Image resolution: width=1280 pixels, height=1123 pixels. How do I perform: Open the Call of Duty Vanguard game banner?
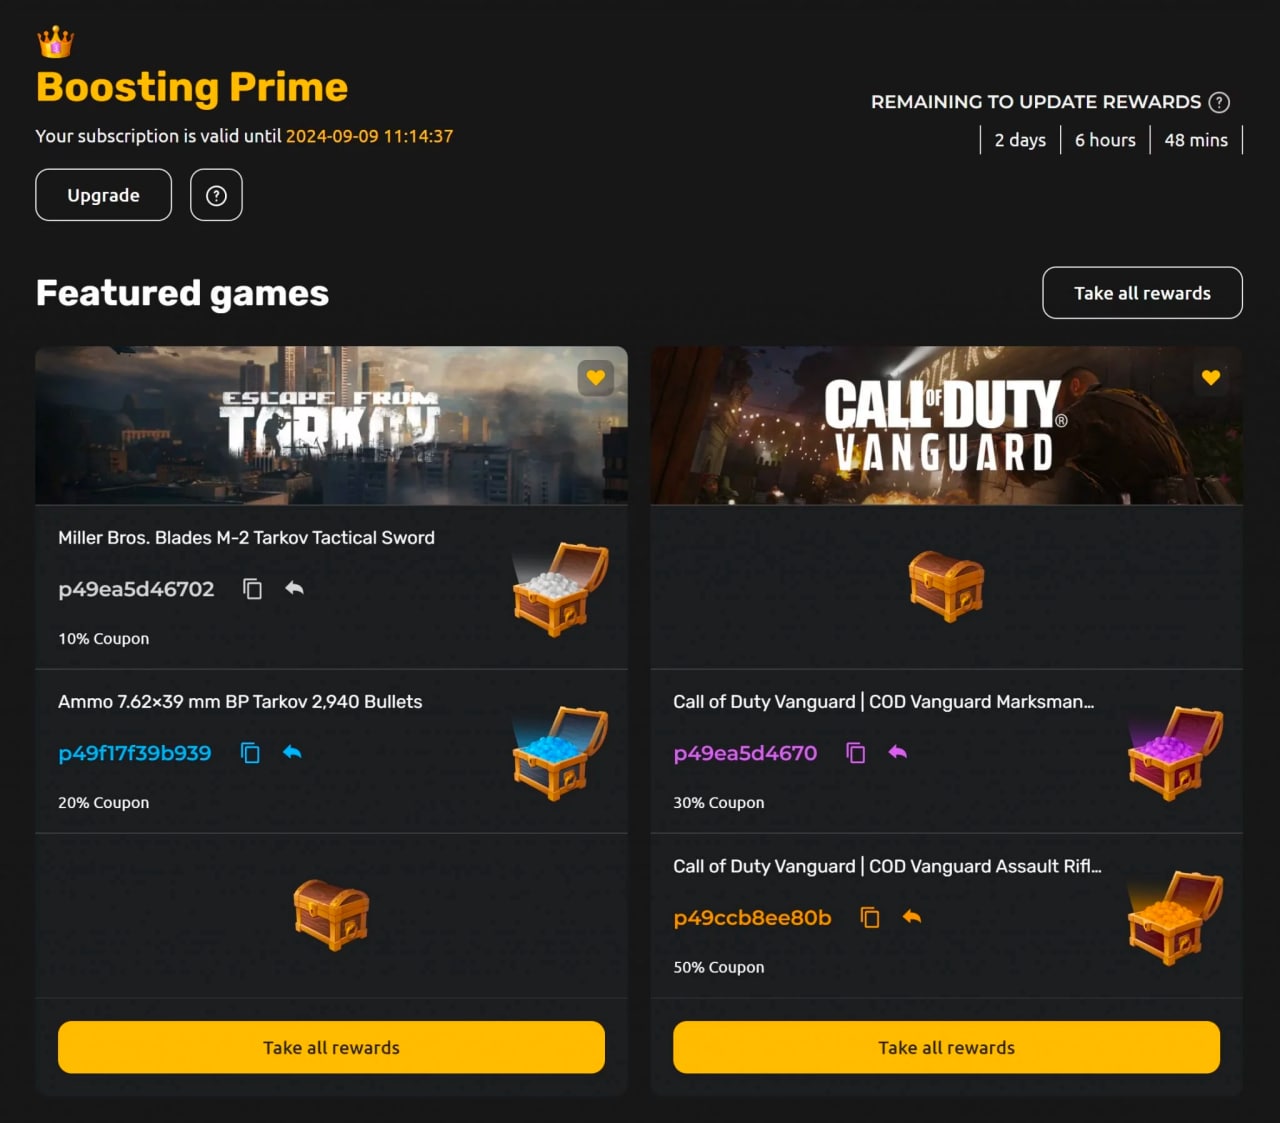pos(946,425)
